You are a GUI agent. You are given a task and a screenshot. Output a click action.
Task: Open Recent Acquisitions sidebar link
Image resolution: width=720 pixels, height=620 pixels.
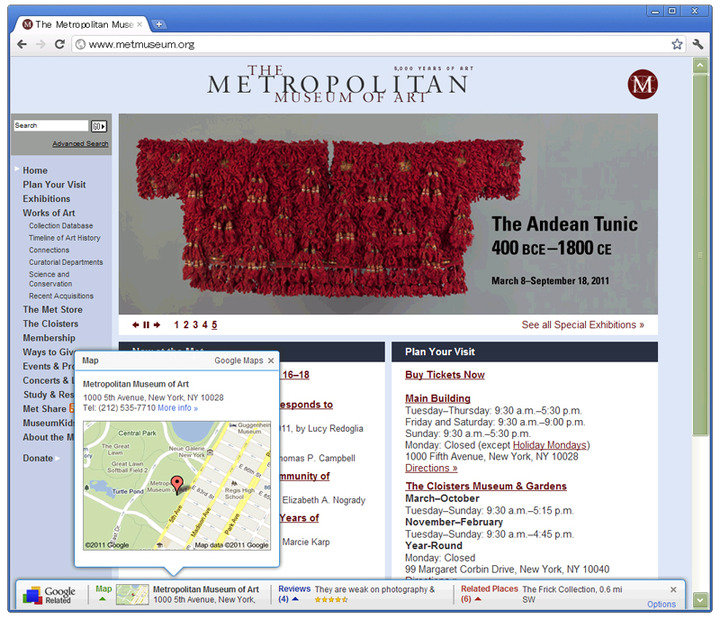click(x=61, y=296)
